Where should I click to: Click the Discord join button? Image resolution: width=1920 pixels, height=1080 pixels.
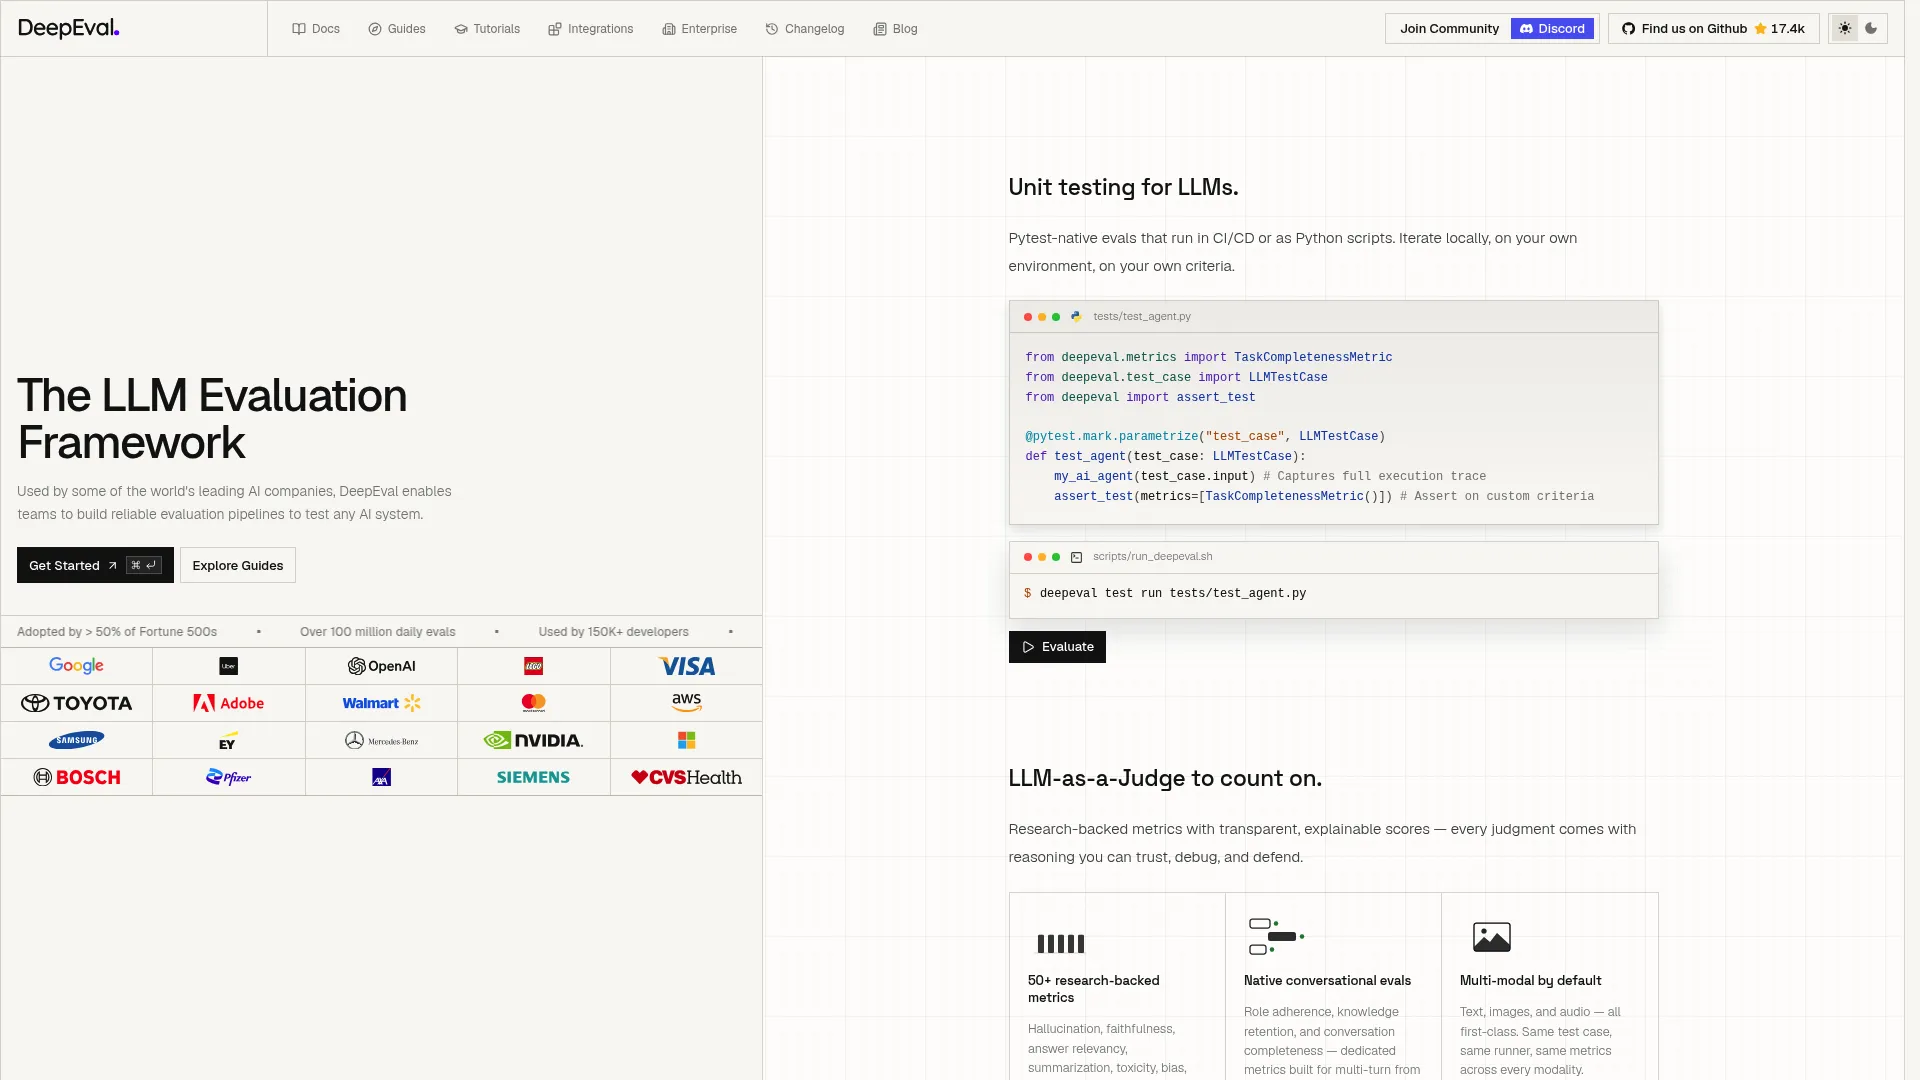click(1553, 29)
